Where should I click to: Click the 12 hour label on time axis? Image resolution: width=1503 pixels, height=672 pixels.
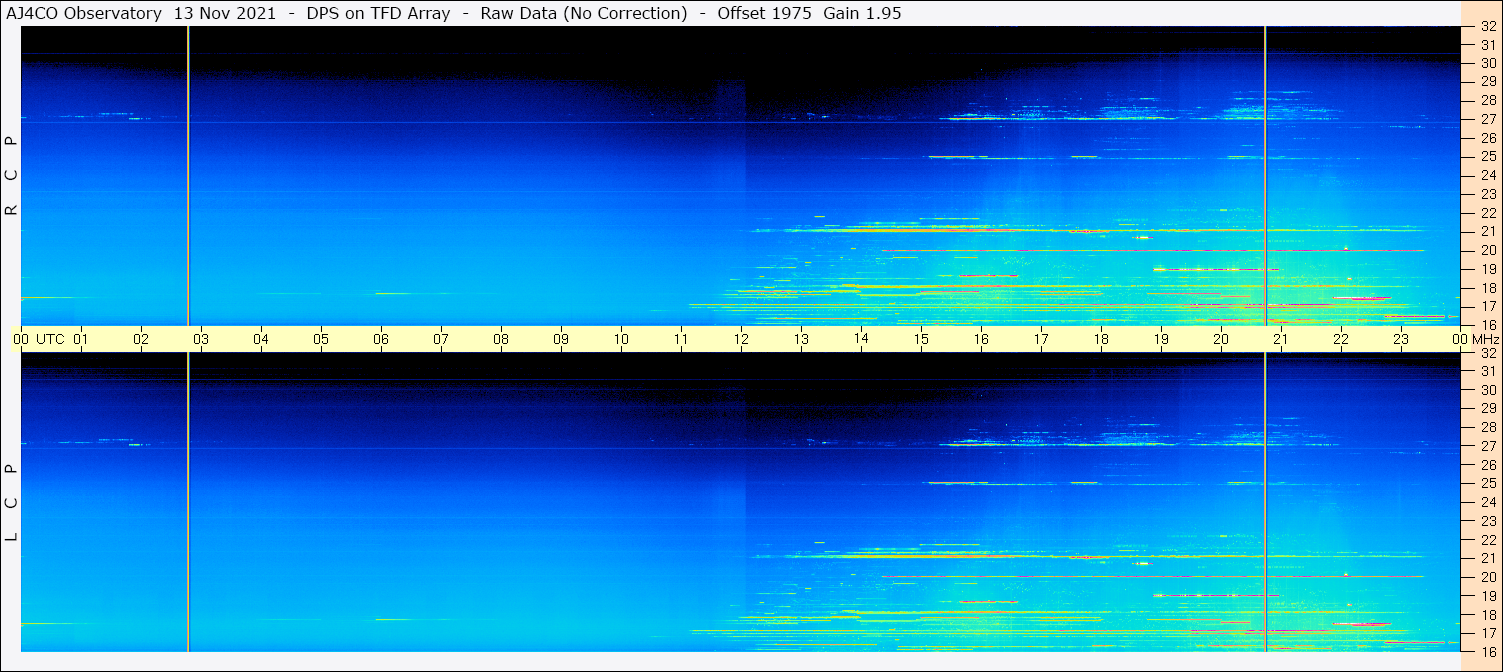point(741,339)
